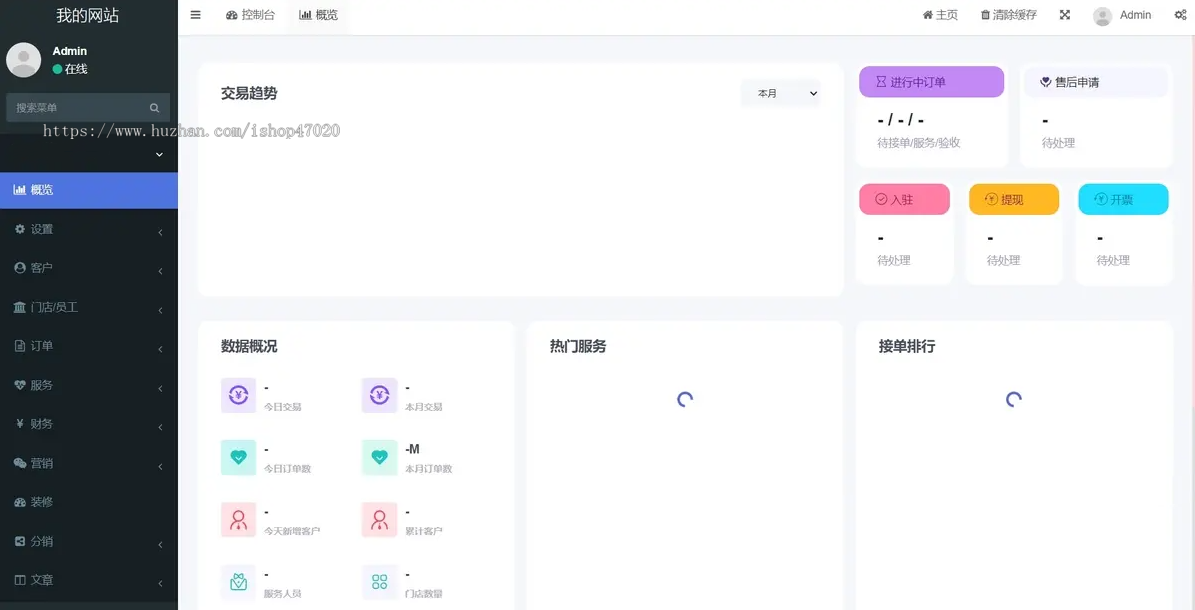The height and width of the screenshot is (610, 1195).
Task: Open the 控制台 tab
Action: tap(250, 14)
